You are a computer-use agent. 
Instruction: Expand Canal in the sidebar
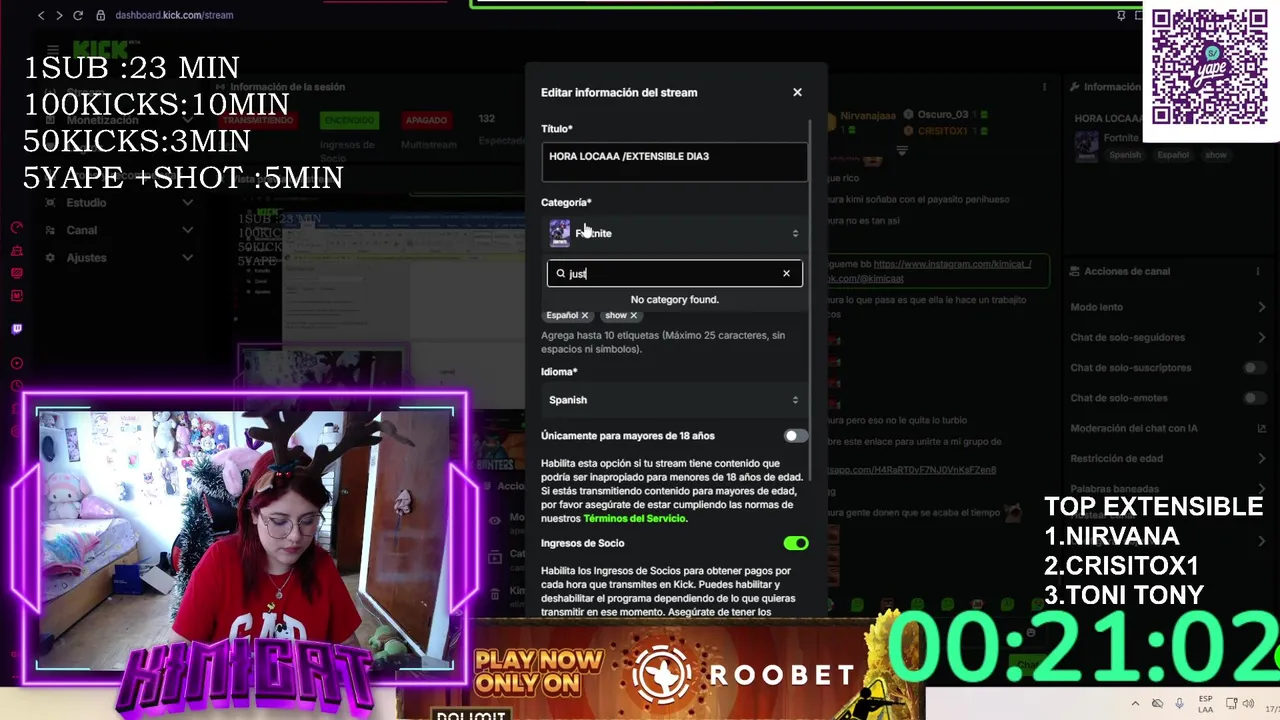pos(187,230)
